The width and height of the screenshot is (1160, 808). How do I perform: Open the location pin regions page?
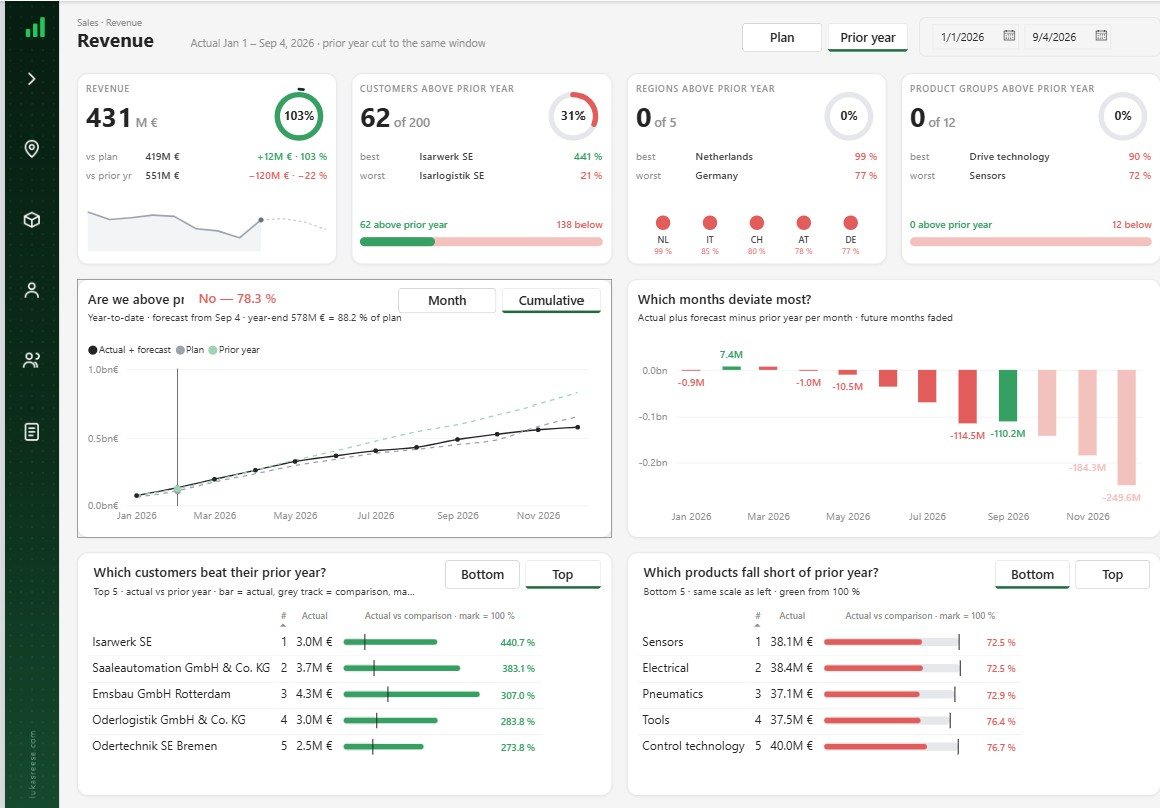[x=31, y=149]
